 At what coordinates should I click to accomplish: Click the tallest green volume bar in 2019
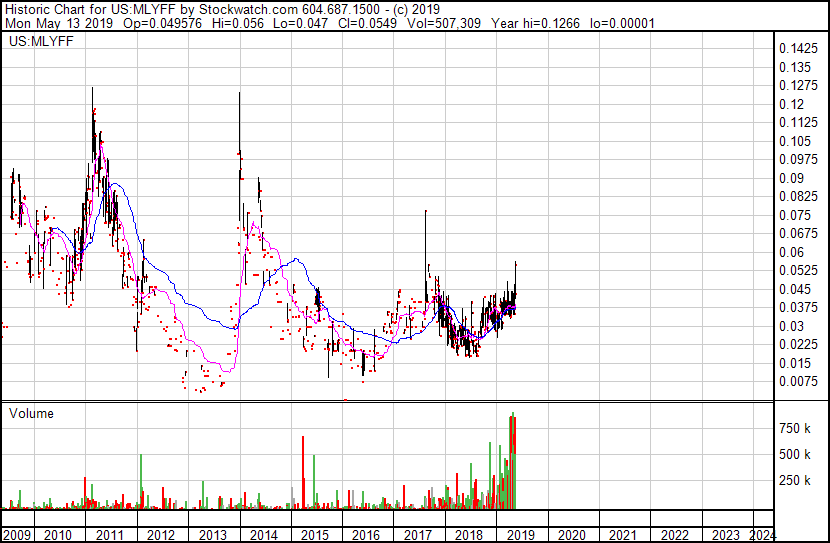pos(513,460)
